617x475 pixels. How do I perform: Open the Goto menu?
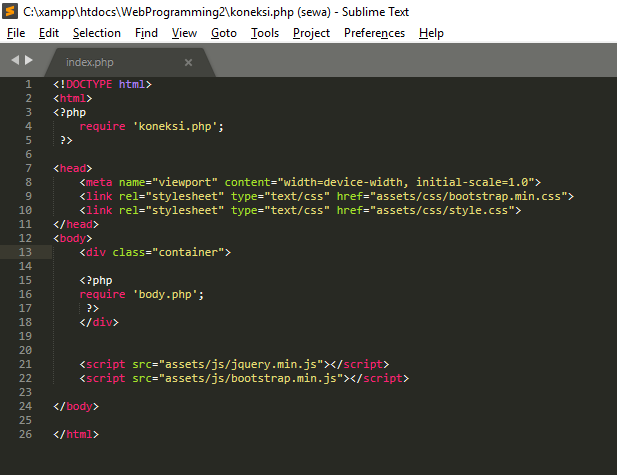(224, 33)
